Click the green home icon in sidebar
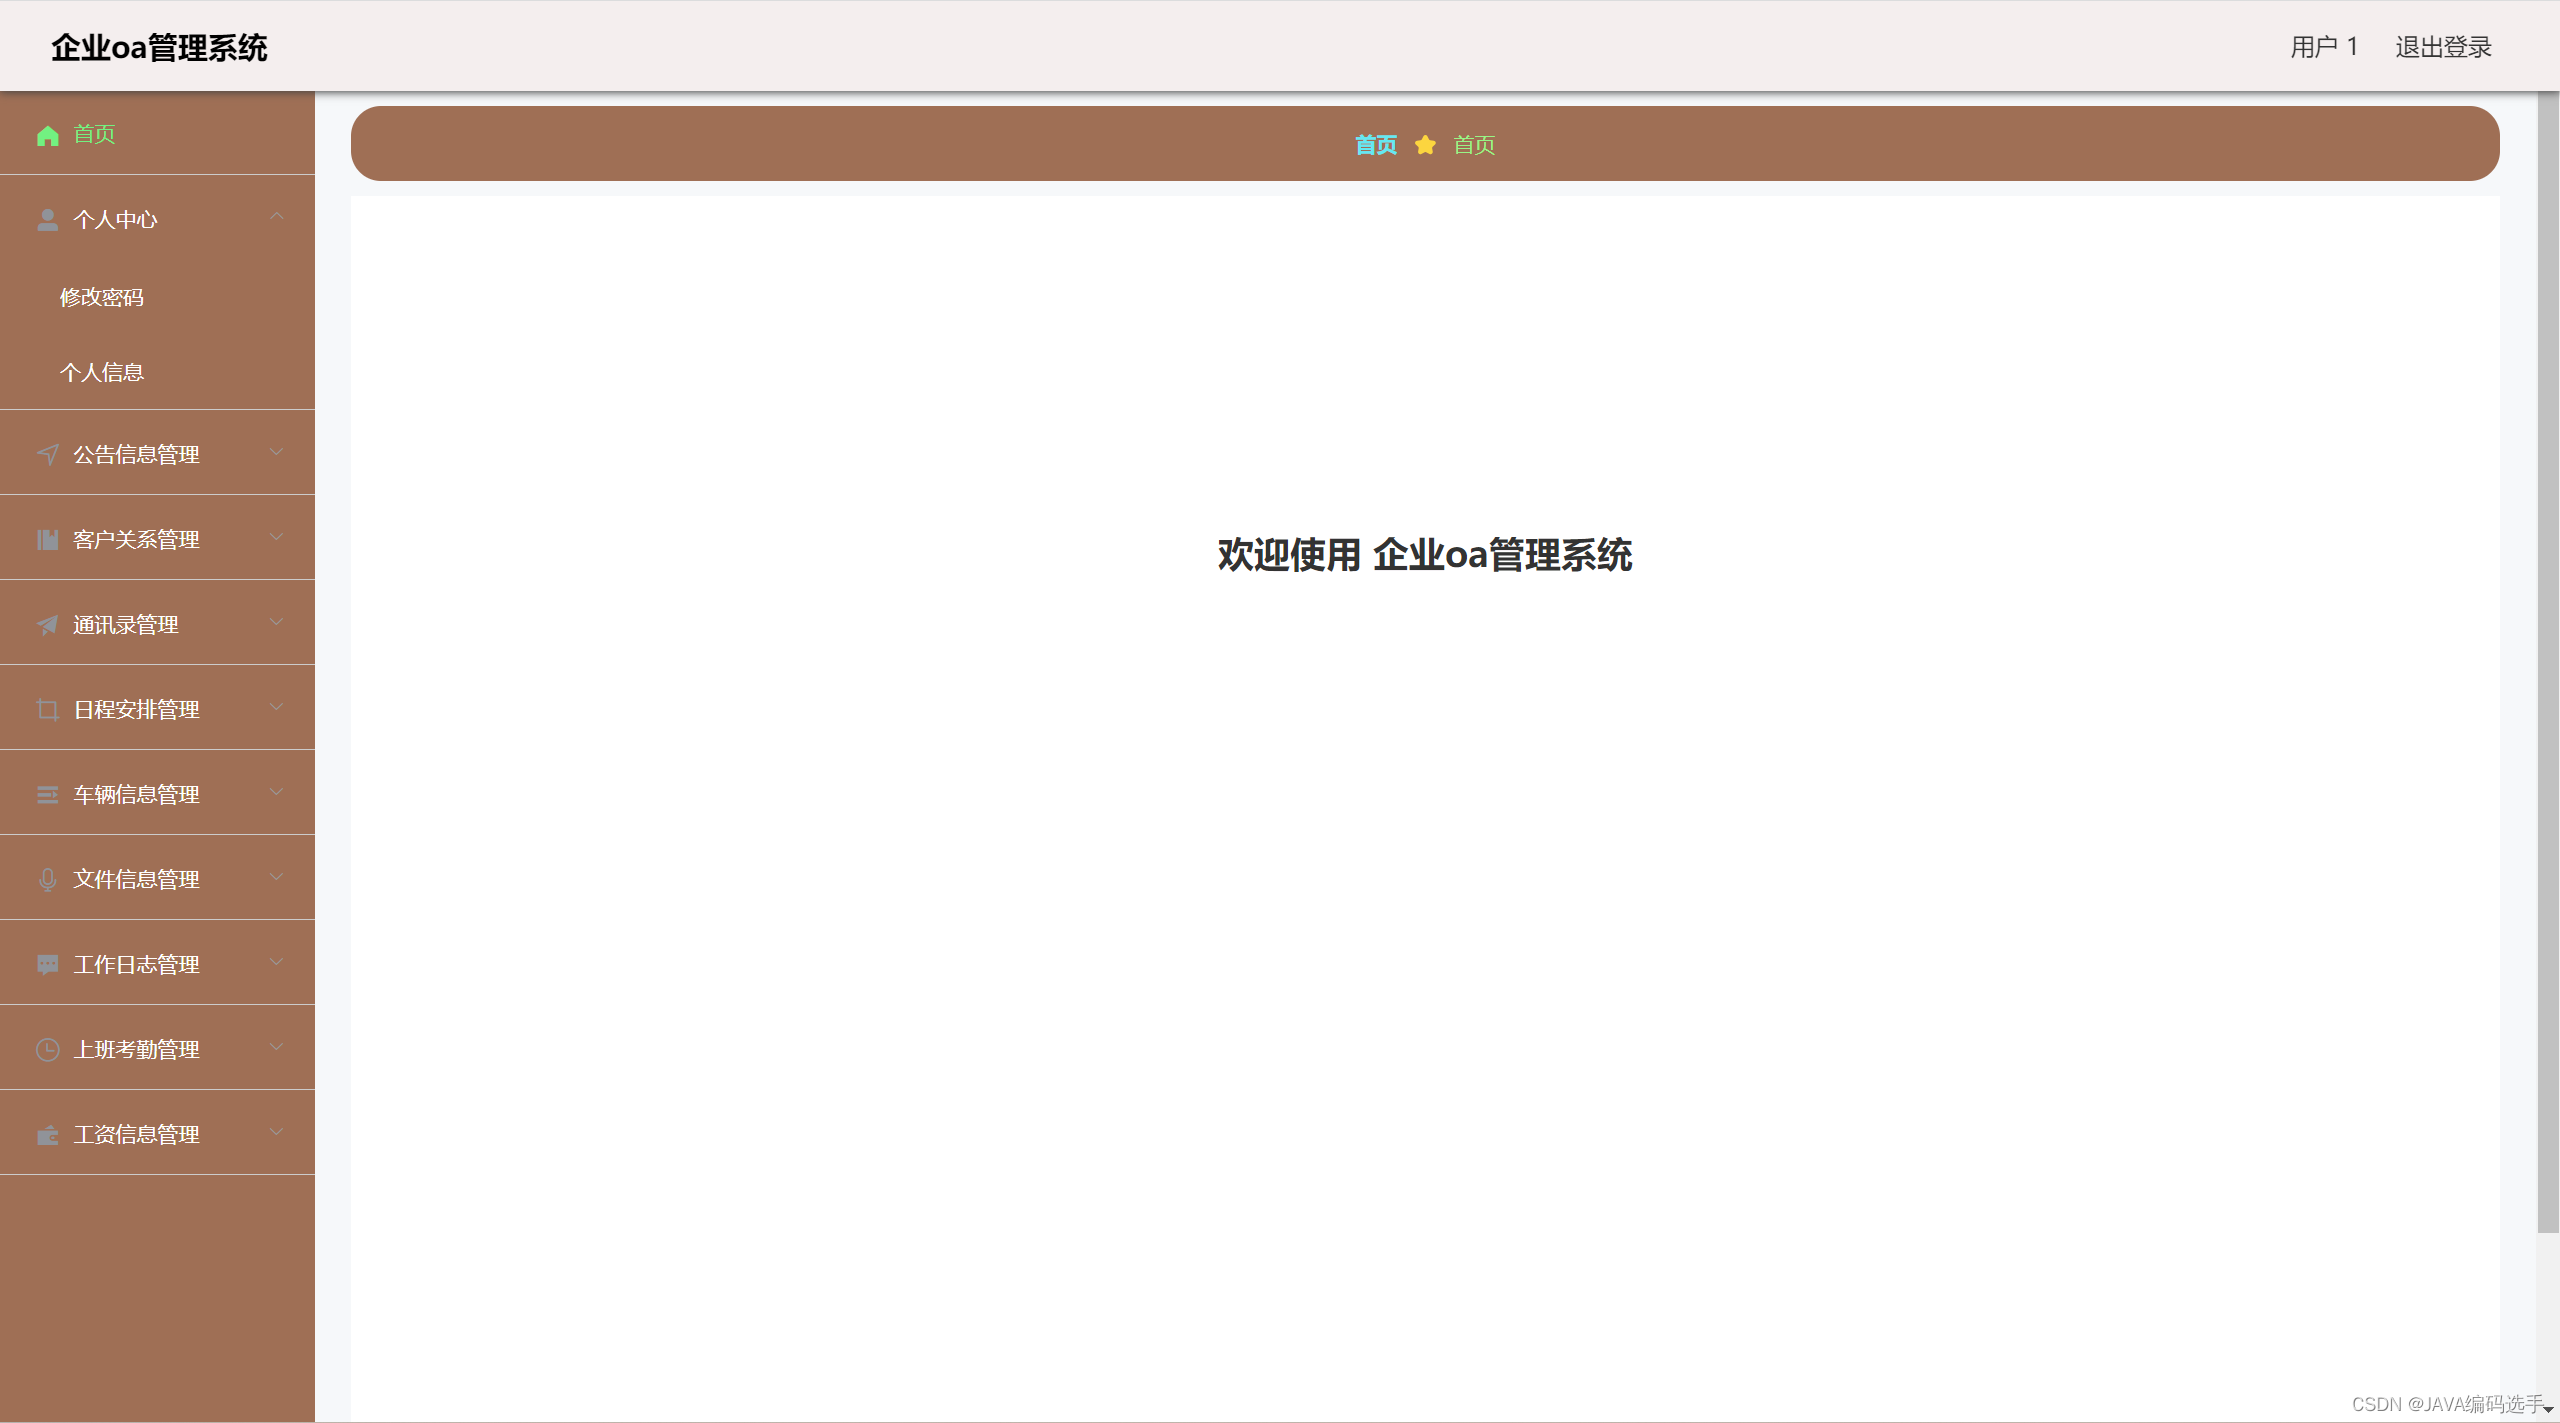The width and height of the screenshot is (2560, 1423). (x=47, y=135)
